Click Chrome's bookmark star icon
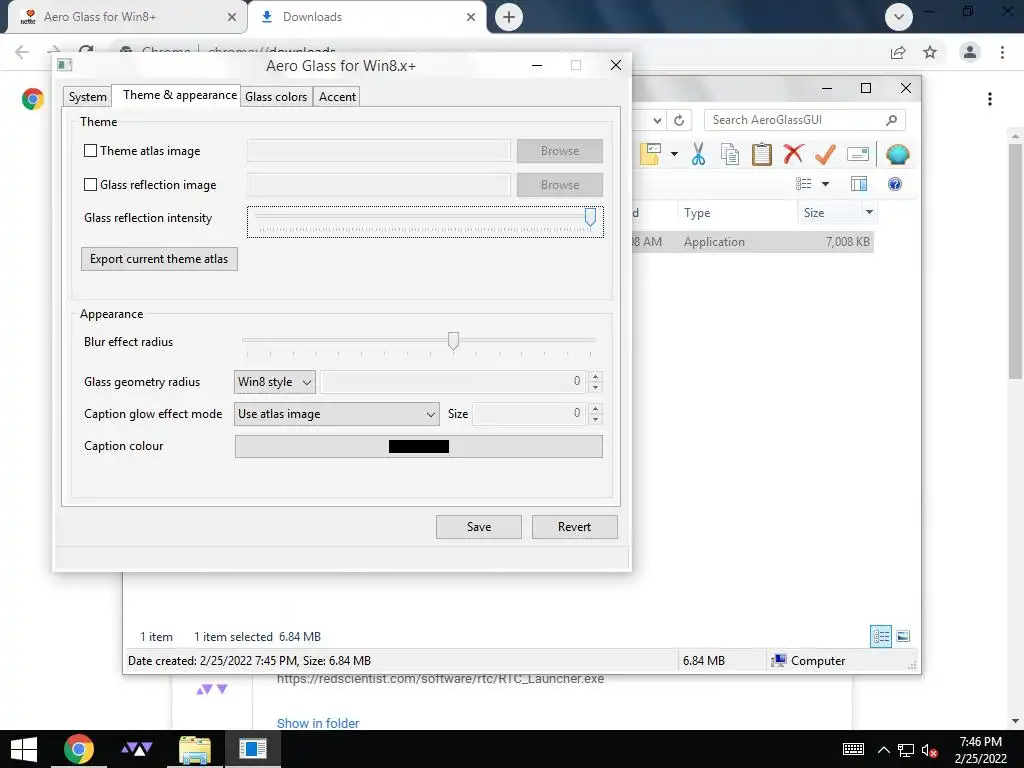The image size is (1024, 768). tap(930, 52)
